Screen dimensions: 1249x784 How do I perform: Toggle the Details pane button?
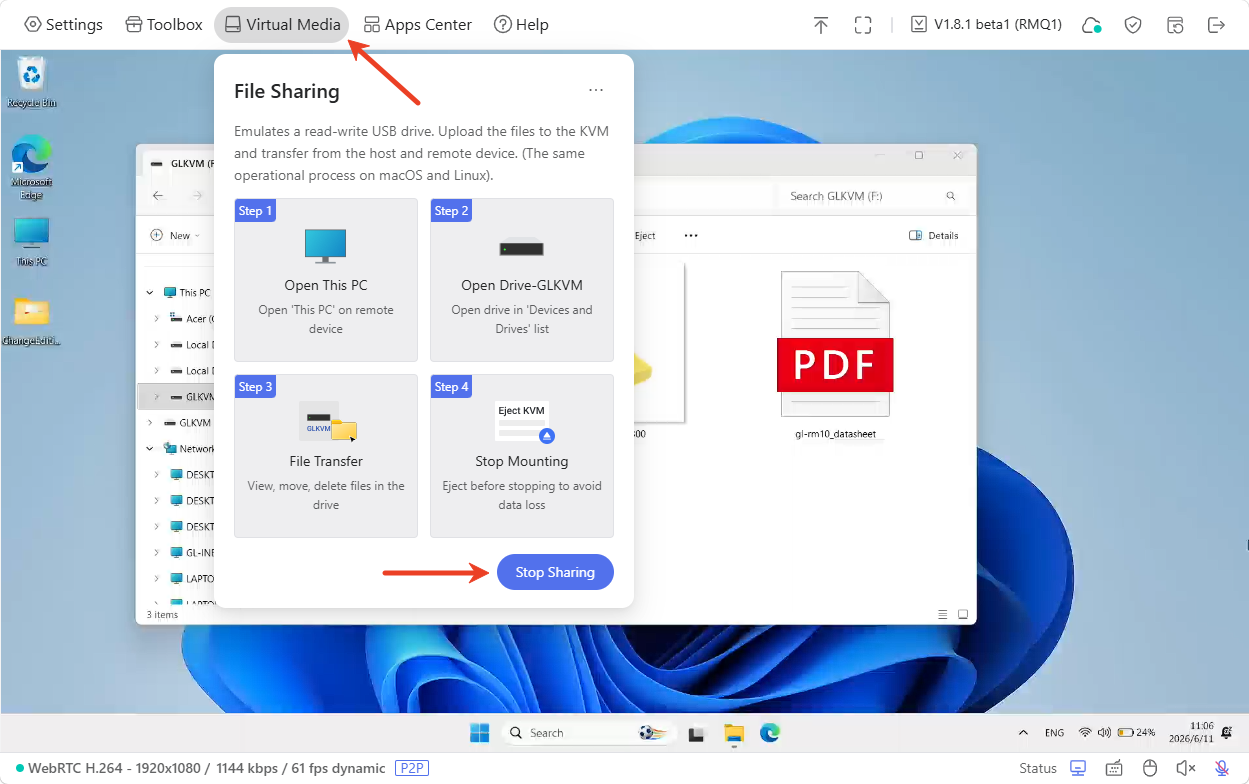(x=934, y=236)
